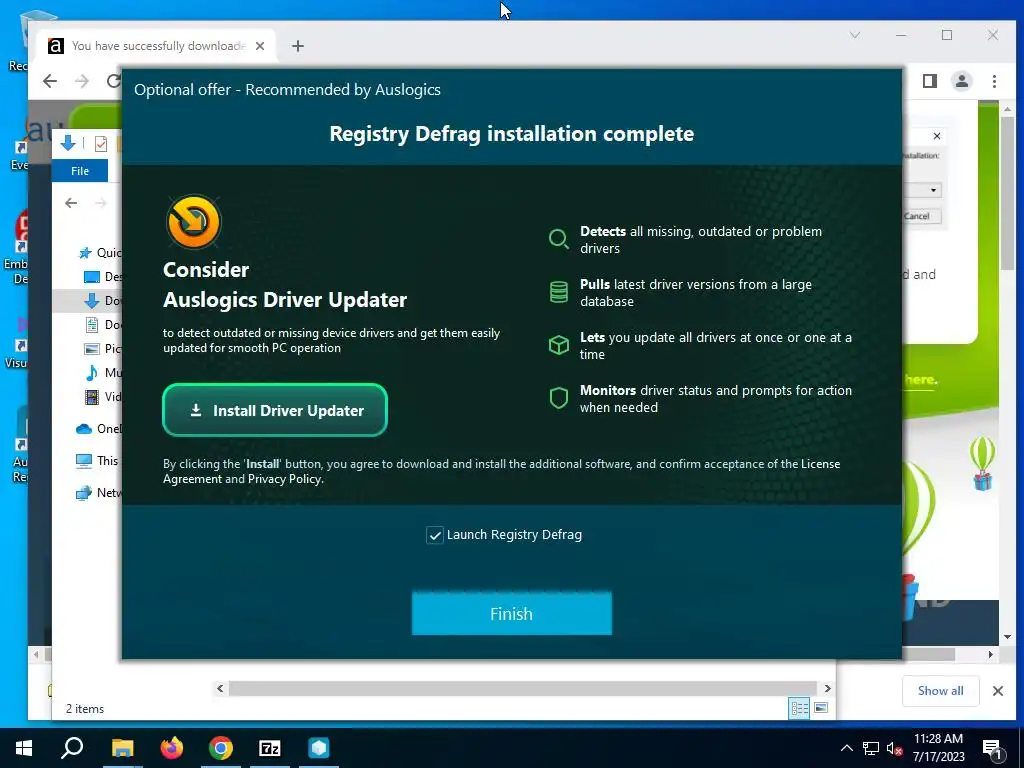Select Quick access in File Explorer sidebar
This screenshot has height=768, width=1024.
100,253
